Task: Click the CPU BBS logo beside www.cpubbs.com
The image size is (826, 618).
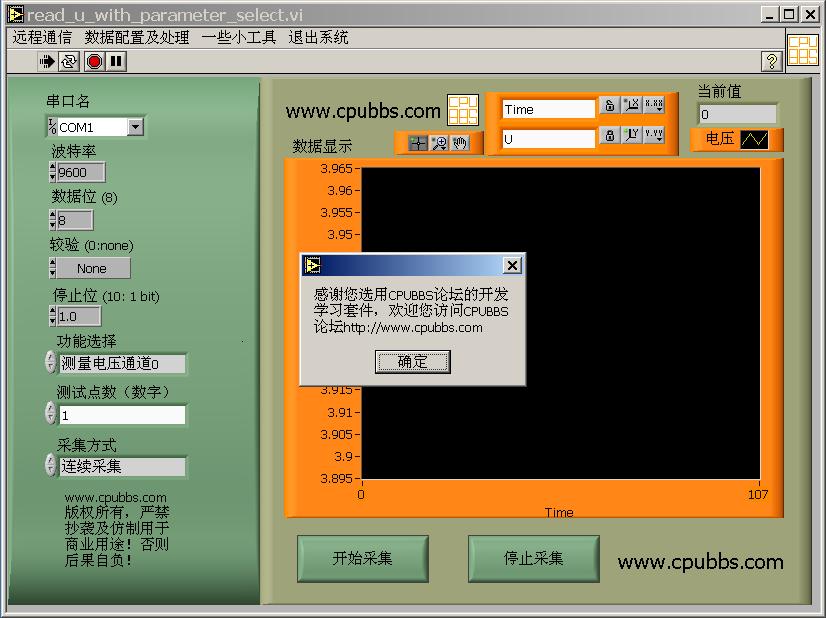Action: 463,110
